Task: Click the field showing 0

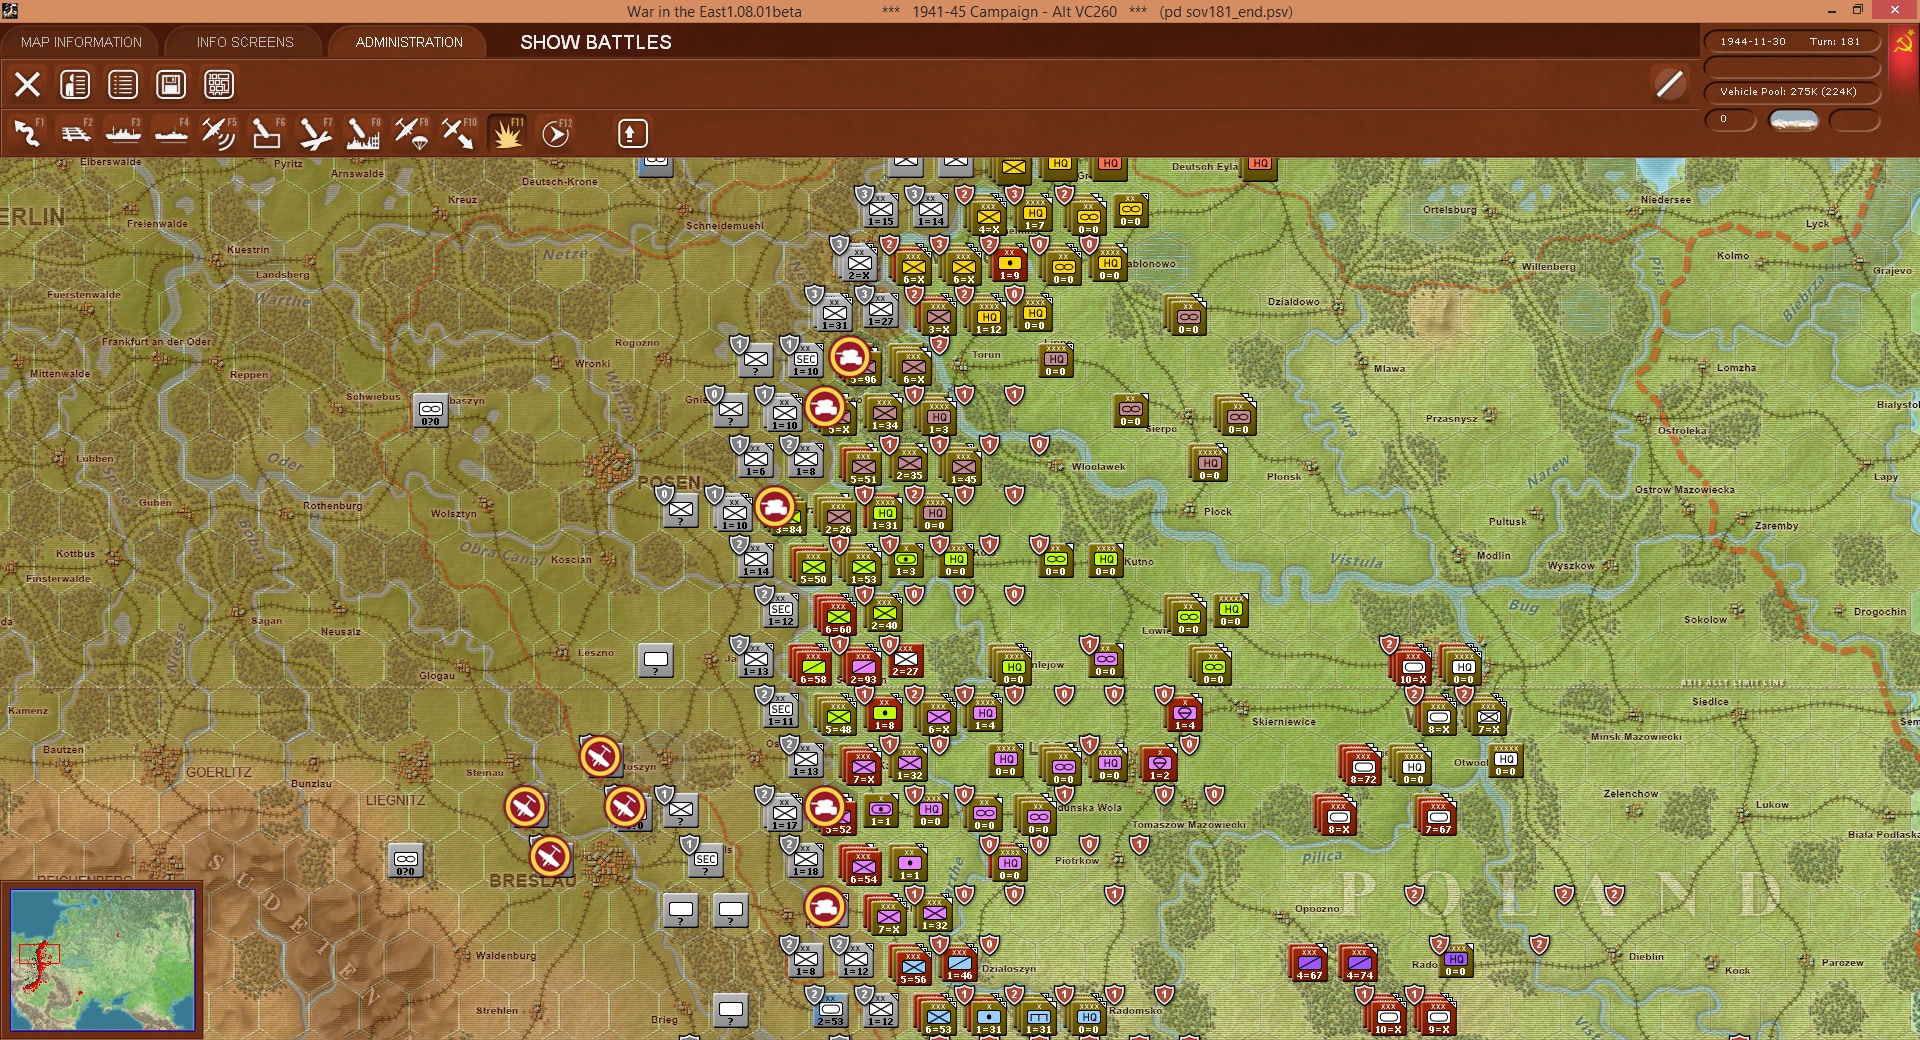Action: 1730,120
